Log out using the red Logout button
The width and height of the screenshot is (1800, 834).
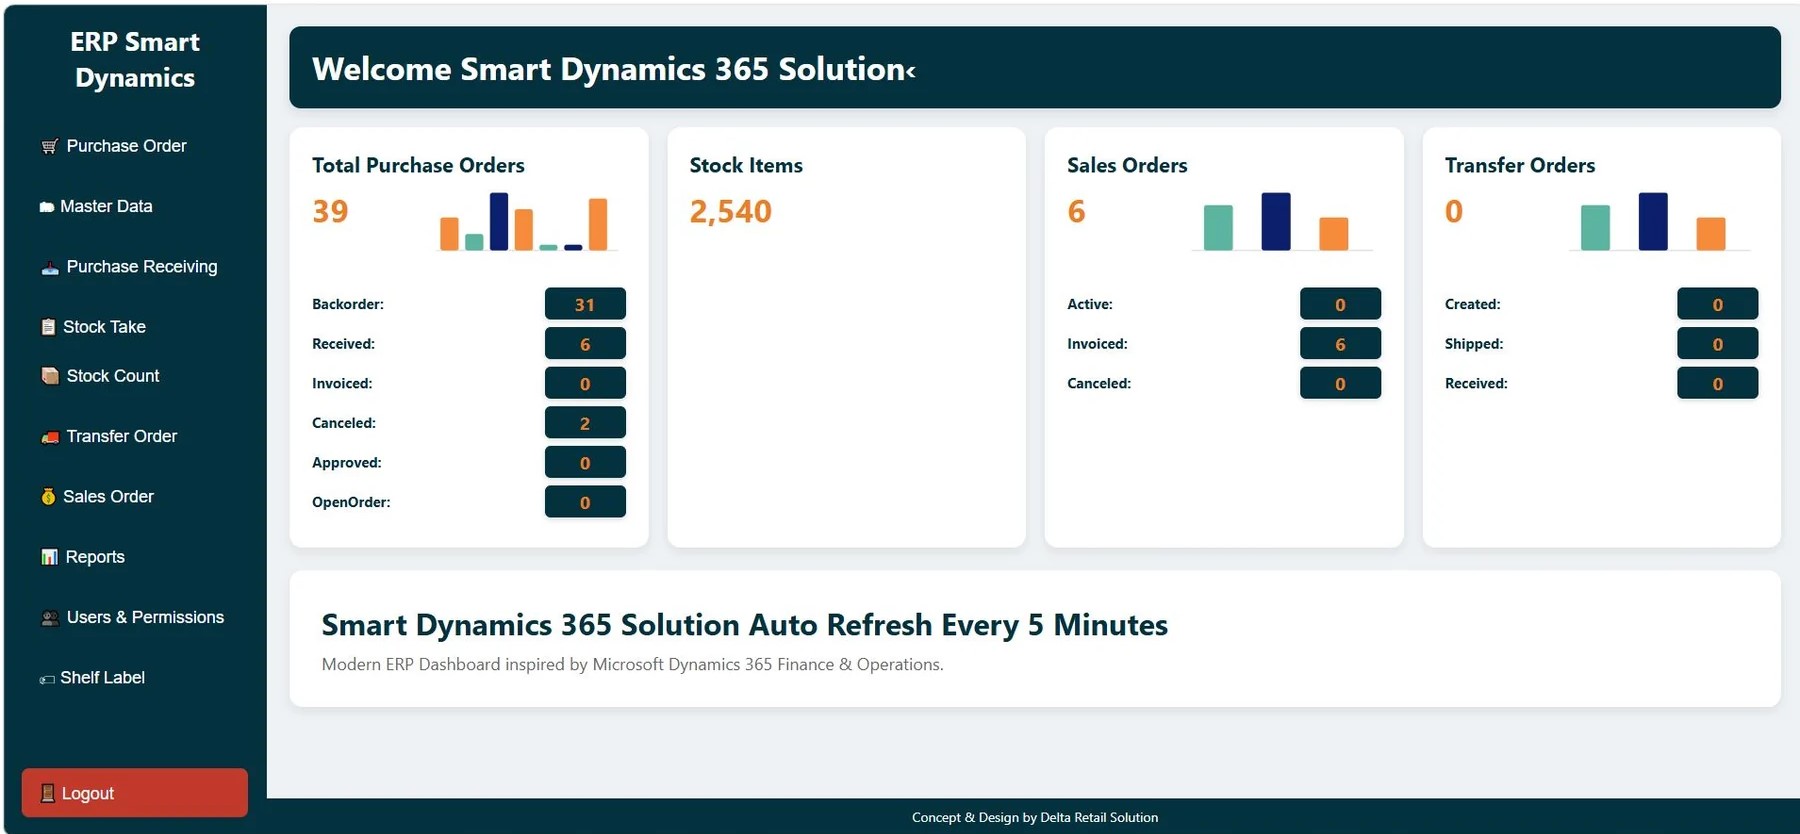click(135, 793)
